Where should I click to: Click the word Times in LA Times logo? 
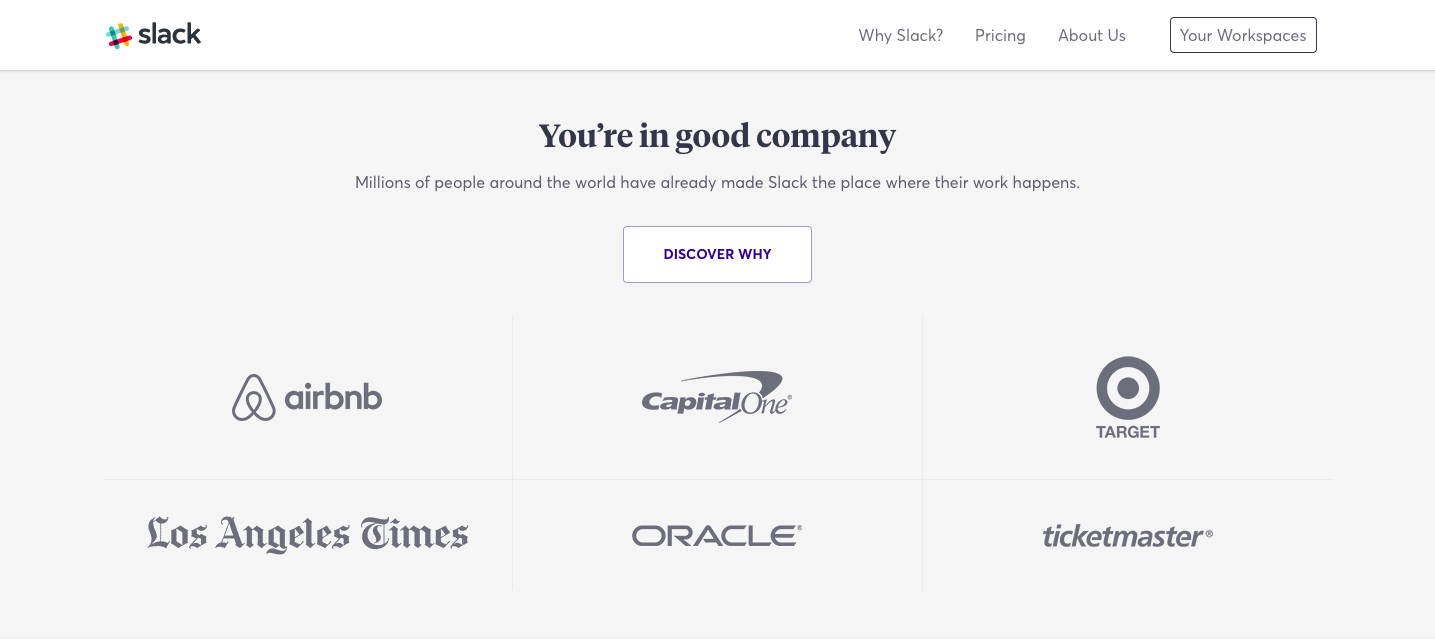(414, 534)
